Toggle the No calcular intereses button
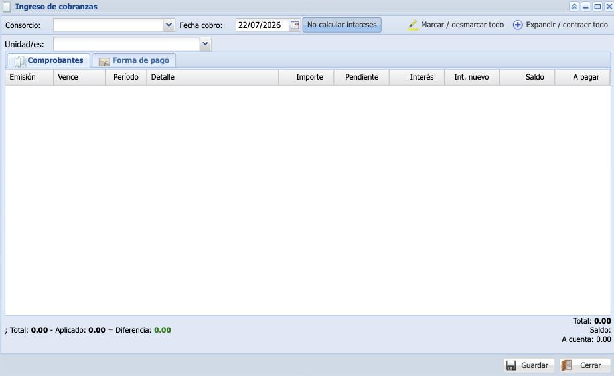 [342, 25]
